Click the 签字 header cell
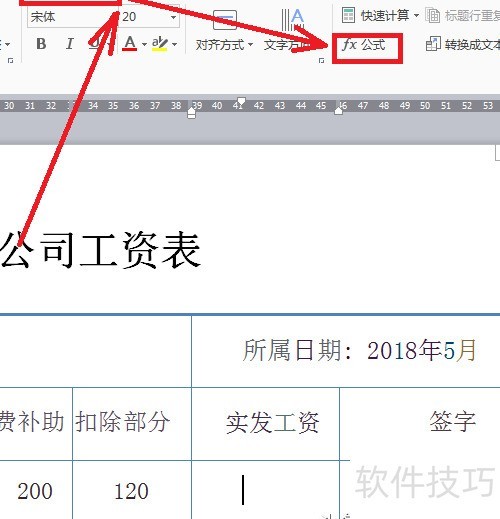Viewport: 500px width, 519px height. point(420,424)
